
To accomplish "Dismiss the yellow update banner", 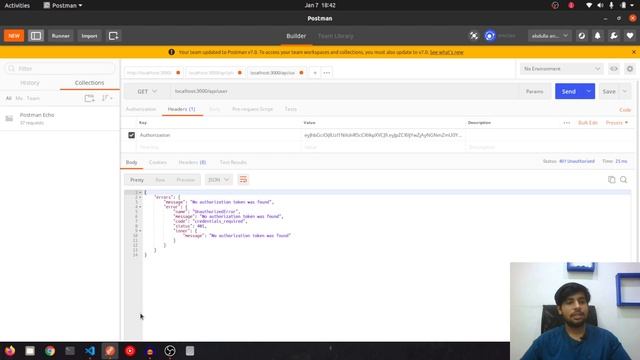I will (x=633, y=52).
